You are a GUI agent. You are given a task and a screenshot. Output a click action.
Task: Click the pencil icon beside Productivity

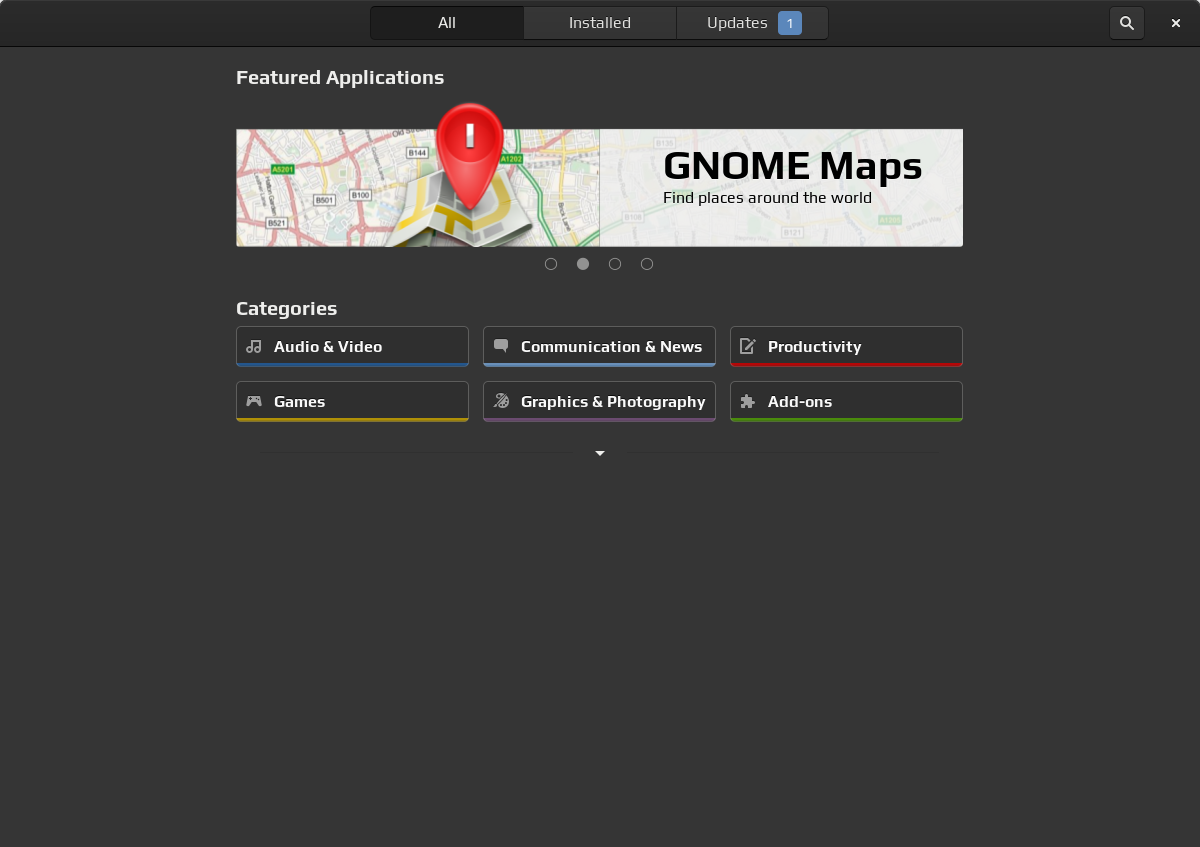747,346
